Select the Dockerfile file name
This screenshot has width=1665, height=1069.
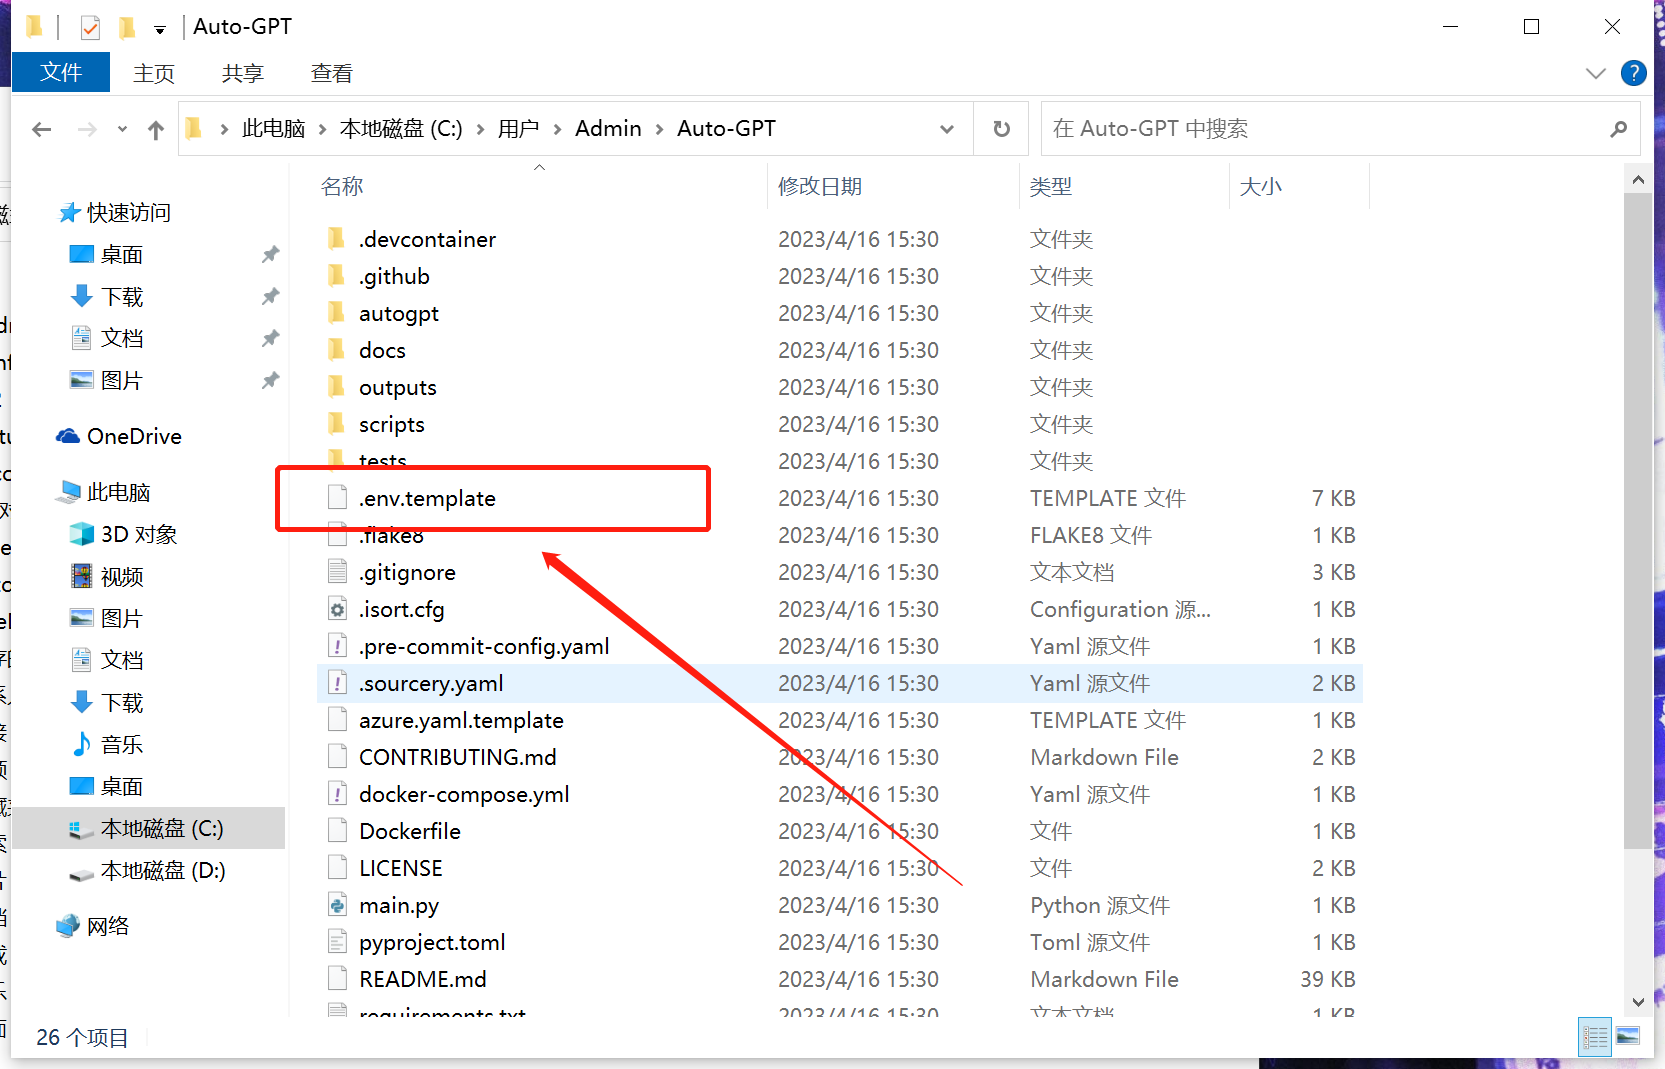(x=410, y=831)
